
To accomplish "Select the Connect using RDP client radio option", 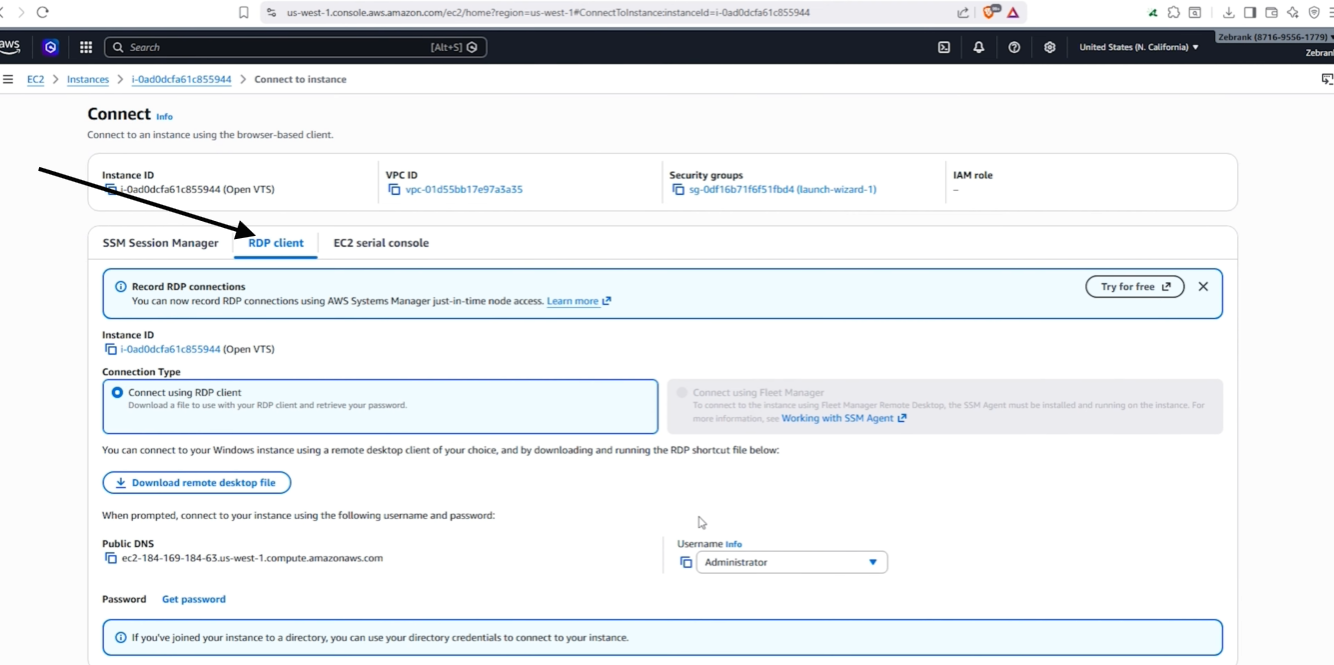I will pos(117,393).
